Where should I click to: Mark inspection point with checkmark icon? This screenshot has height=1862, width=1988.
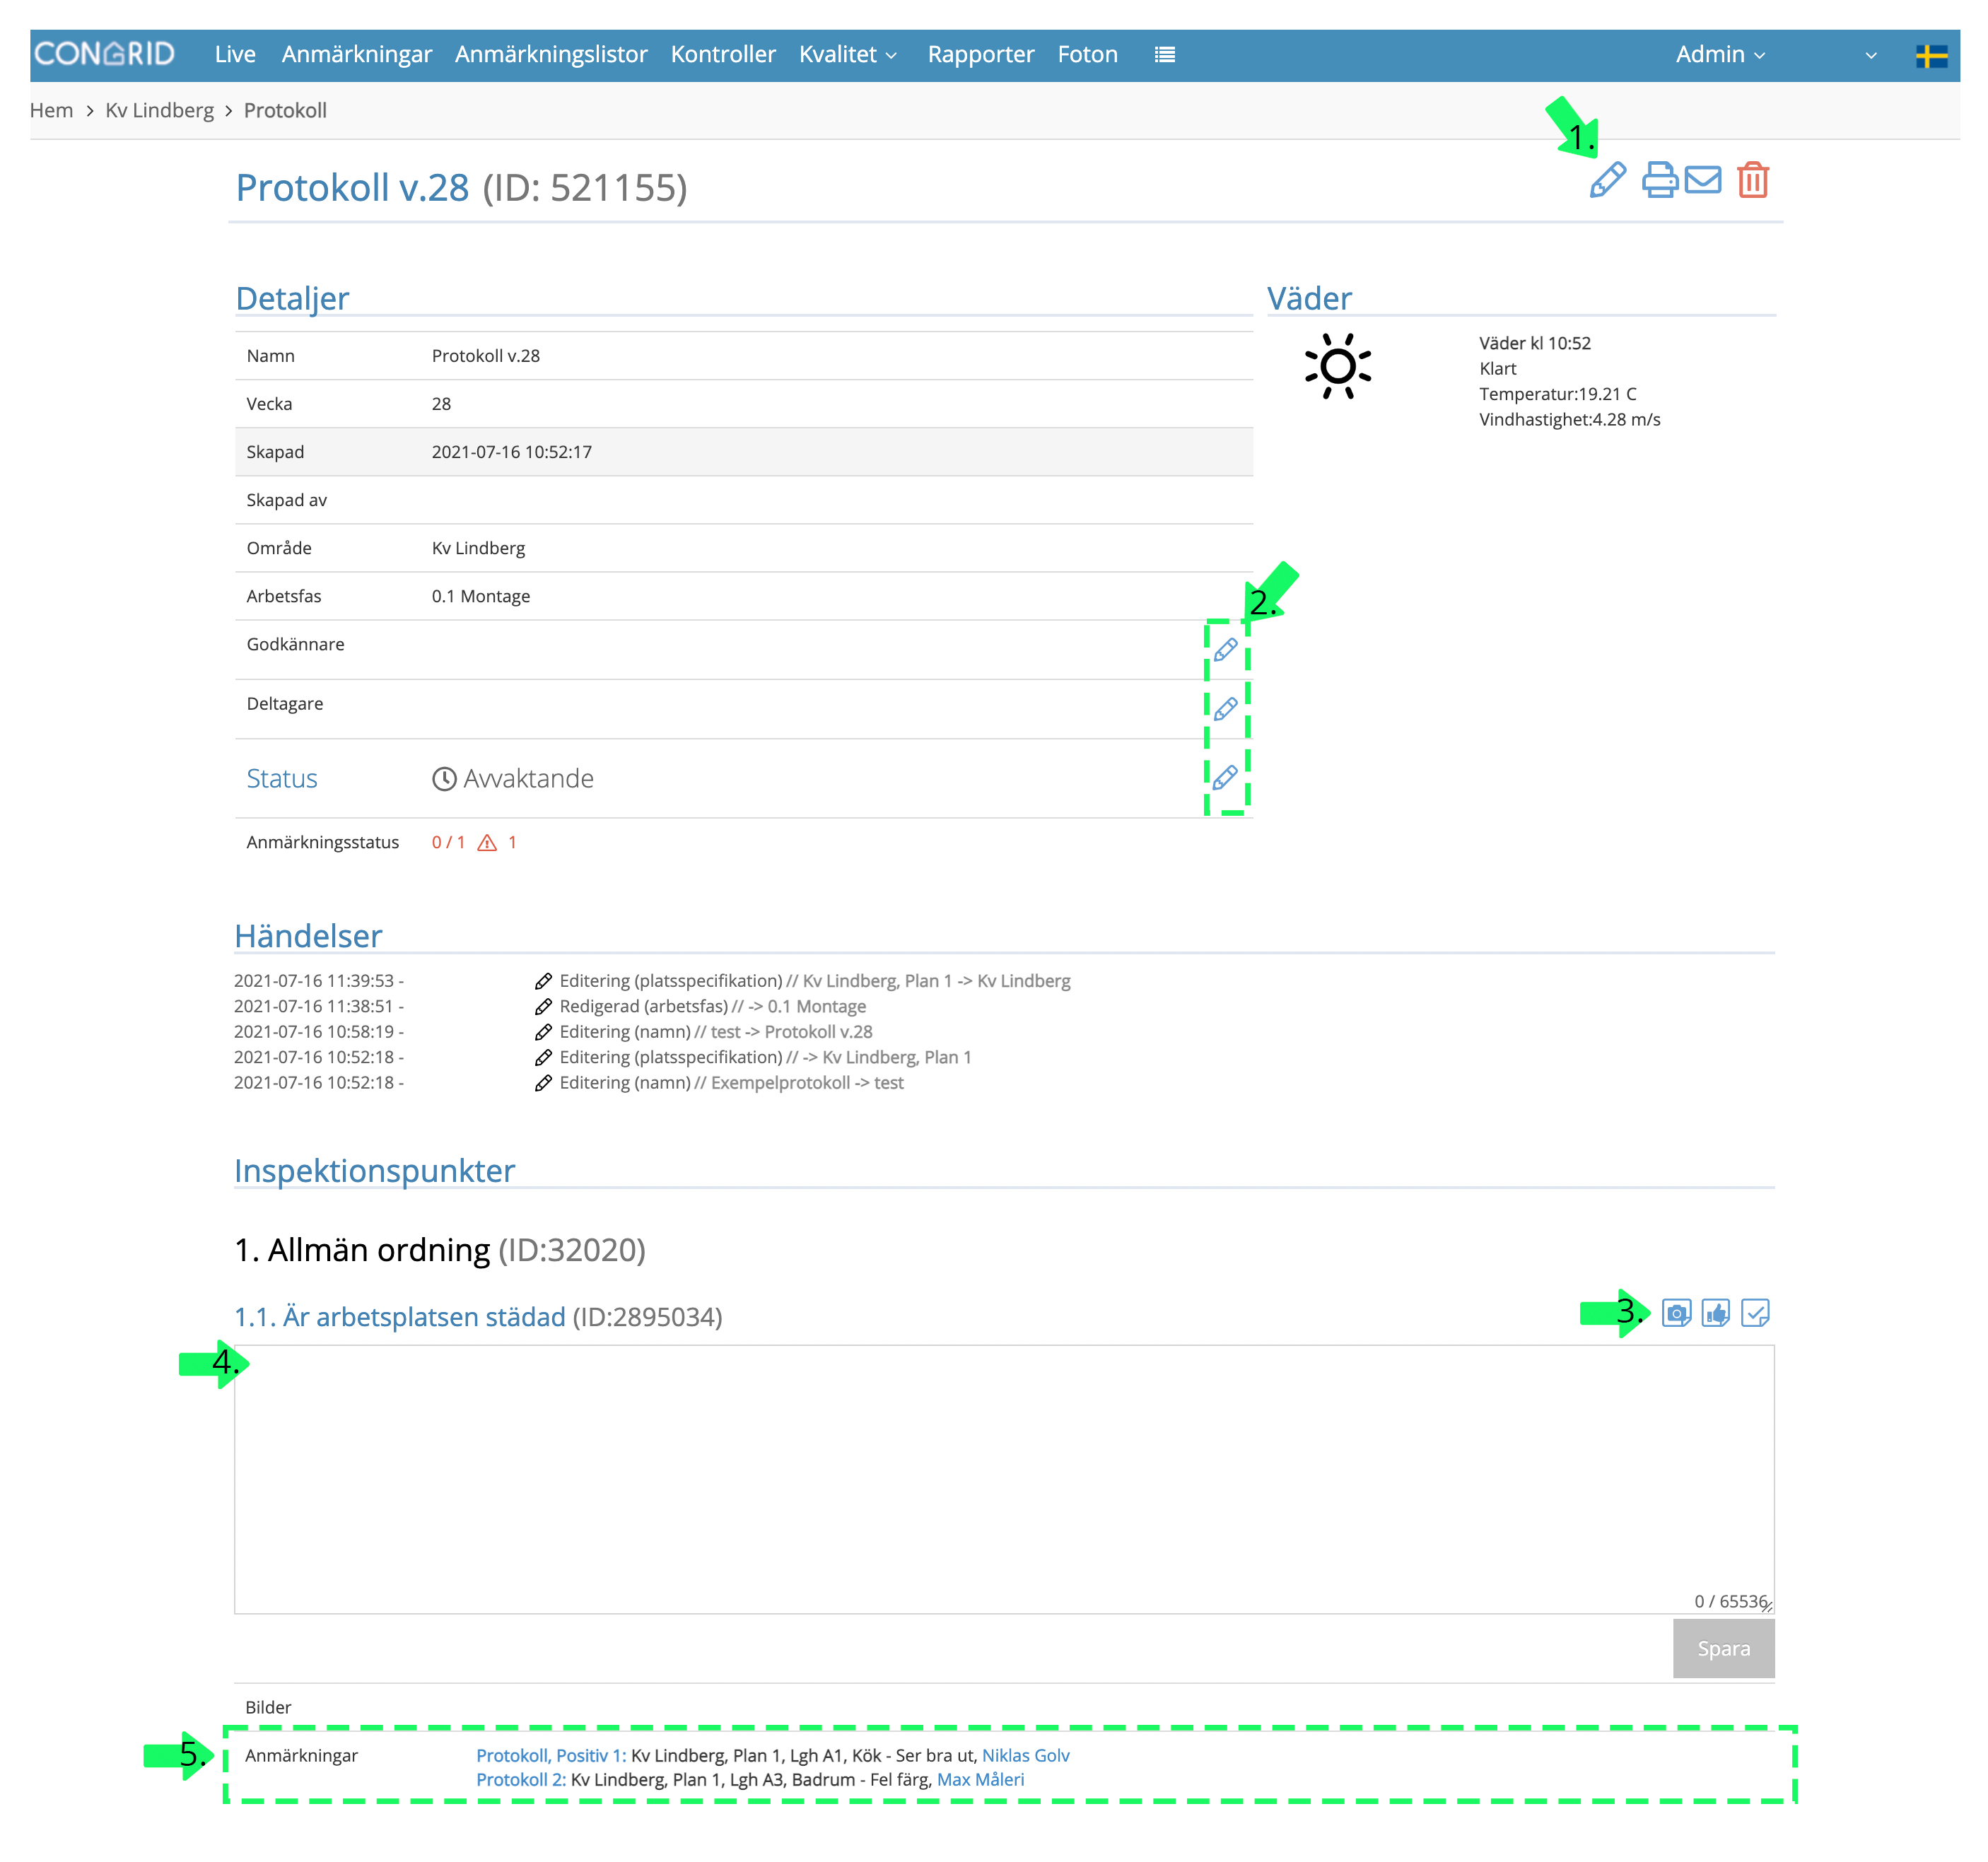1755,1313
